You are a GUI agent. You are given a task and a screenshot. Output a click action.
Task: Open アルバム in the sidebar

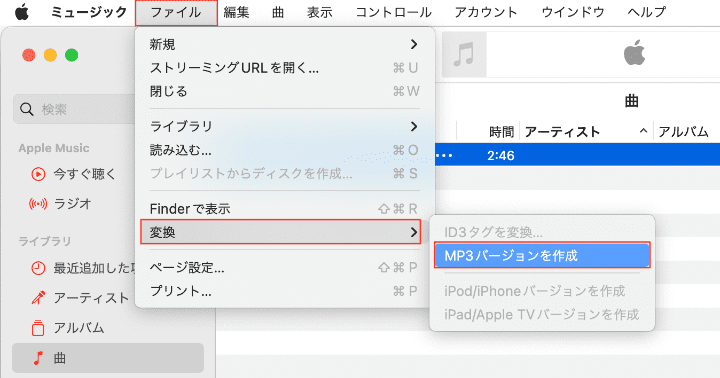79,328
